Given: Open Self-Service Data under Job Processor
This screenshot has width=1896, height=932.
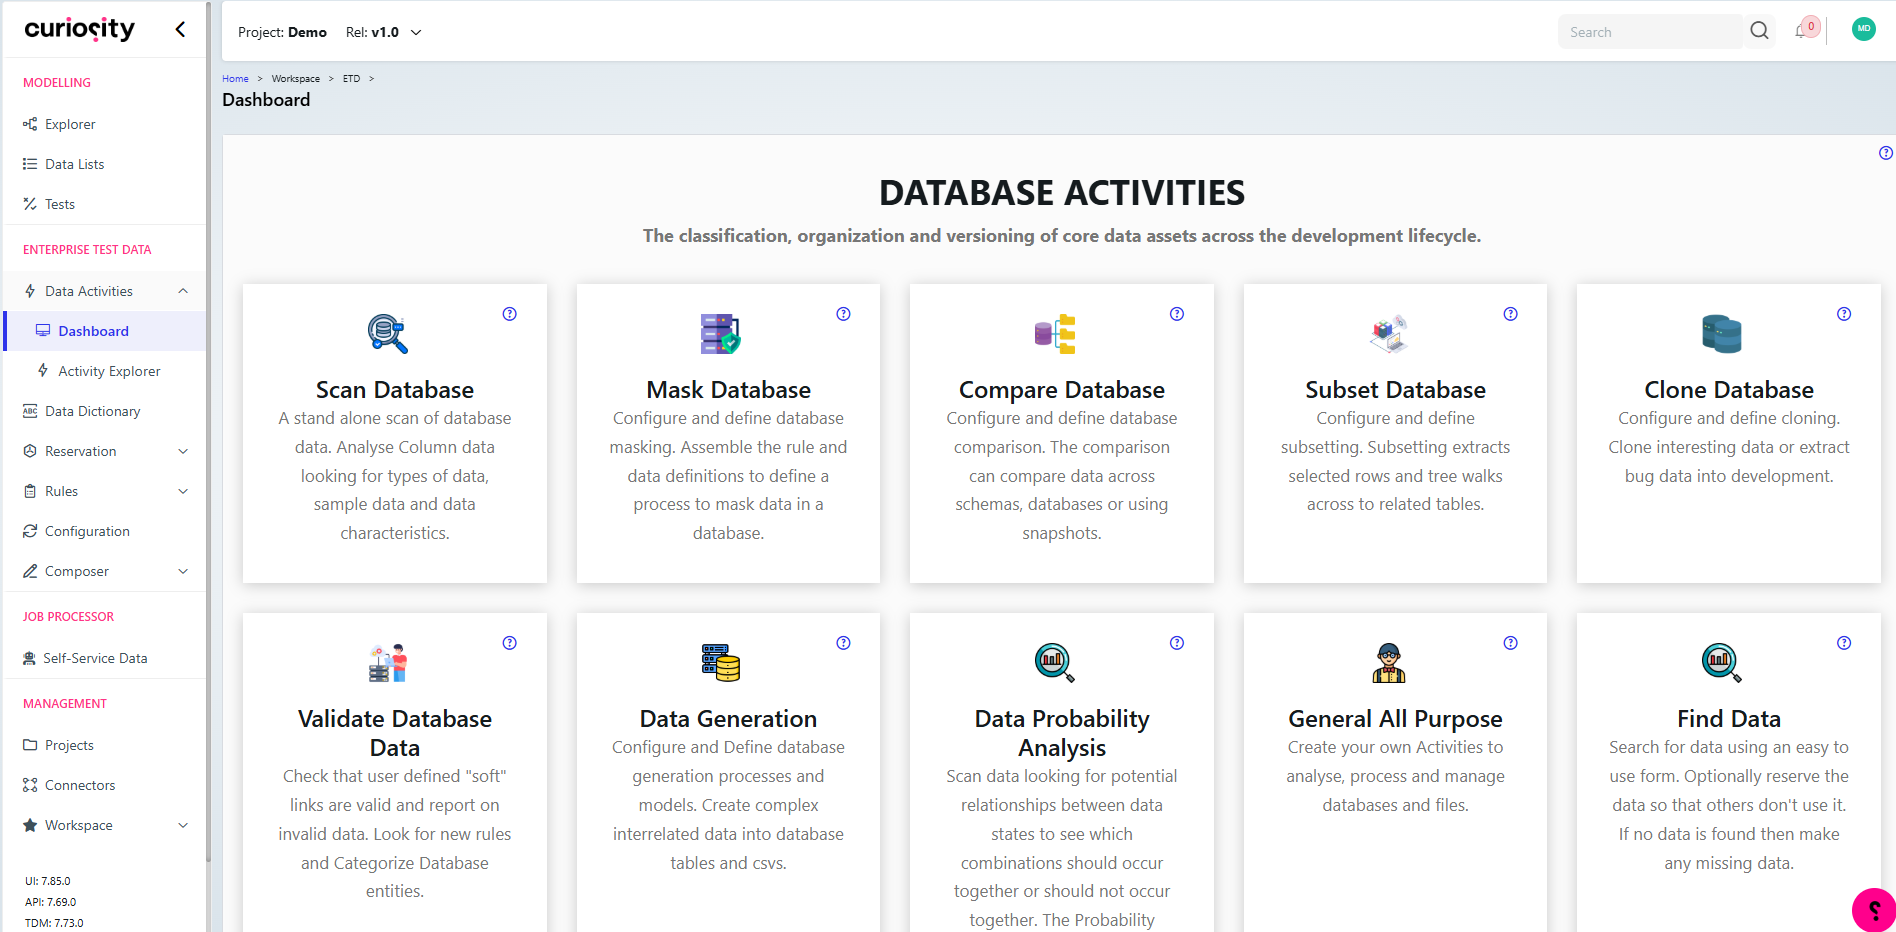Looking at the screenshot, I should click(x=96, y=658).
